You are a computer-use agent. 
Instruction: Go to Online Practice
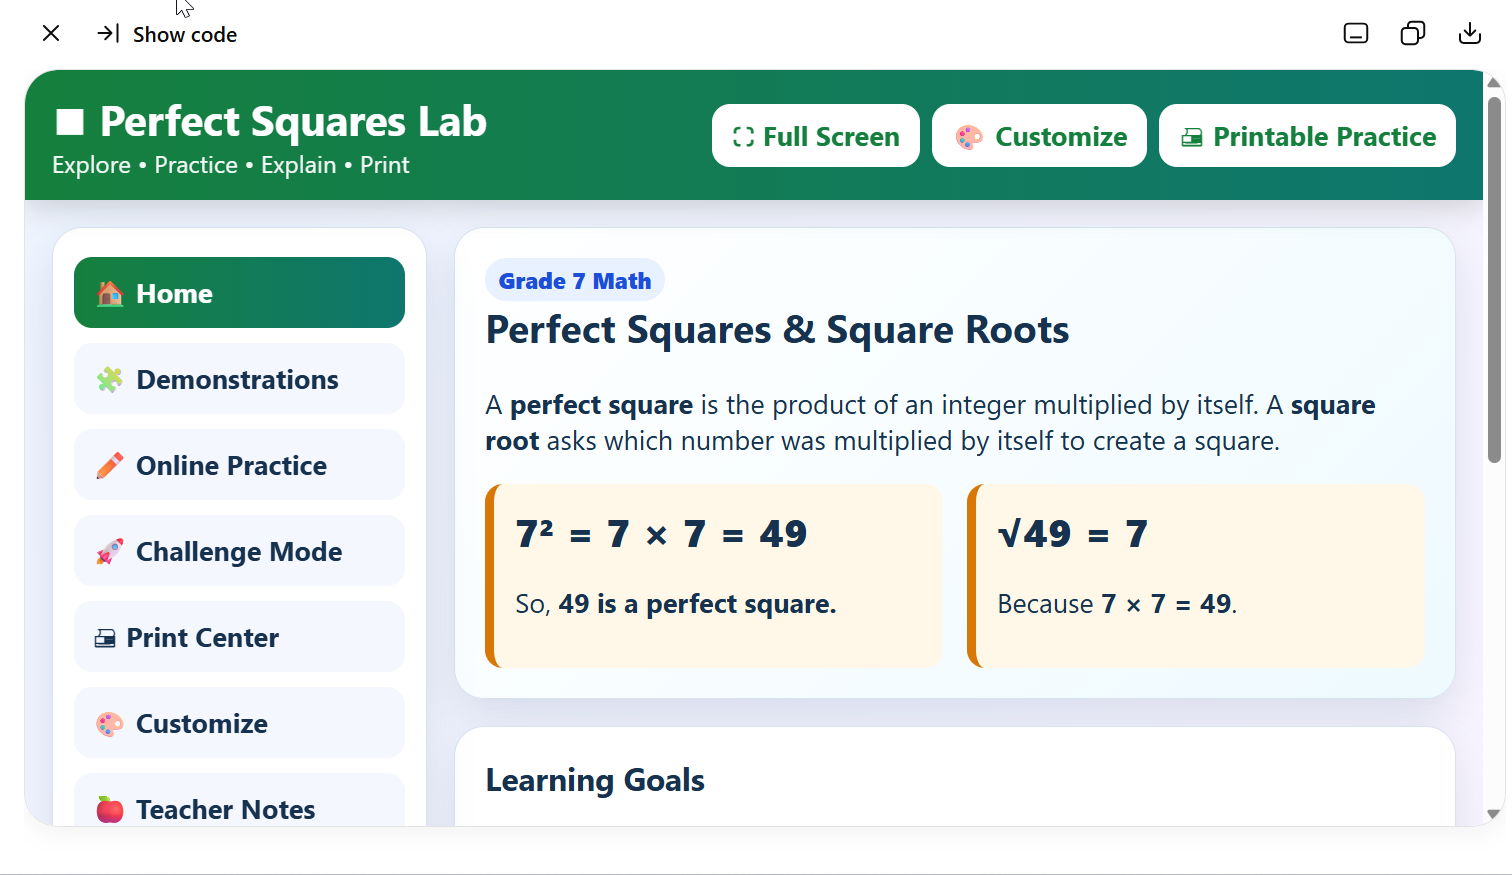point(239,465)
